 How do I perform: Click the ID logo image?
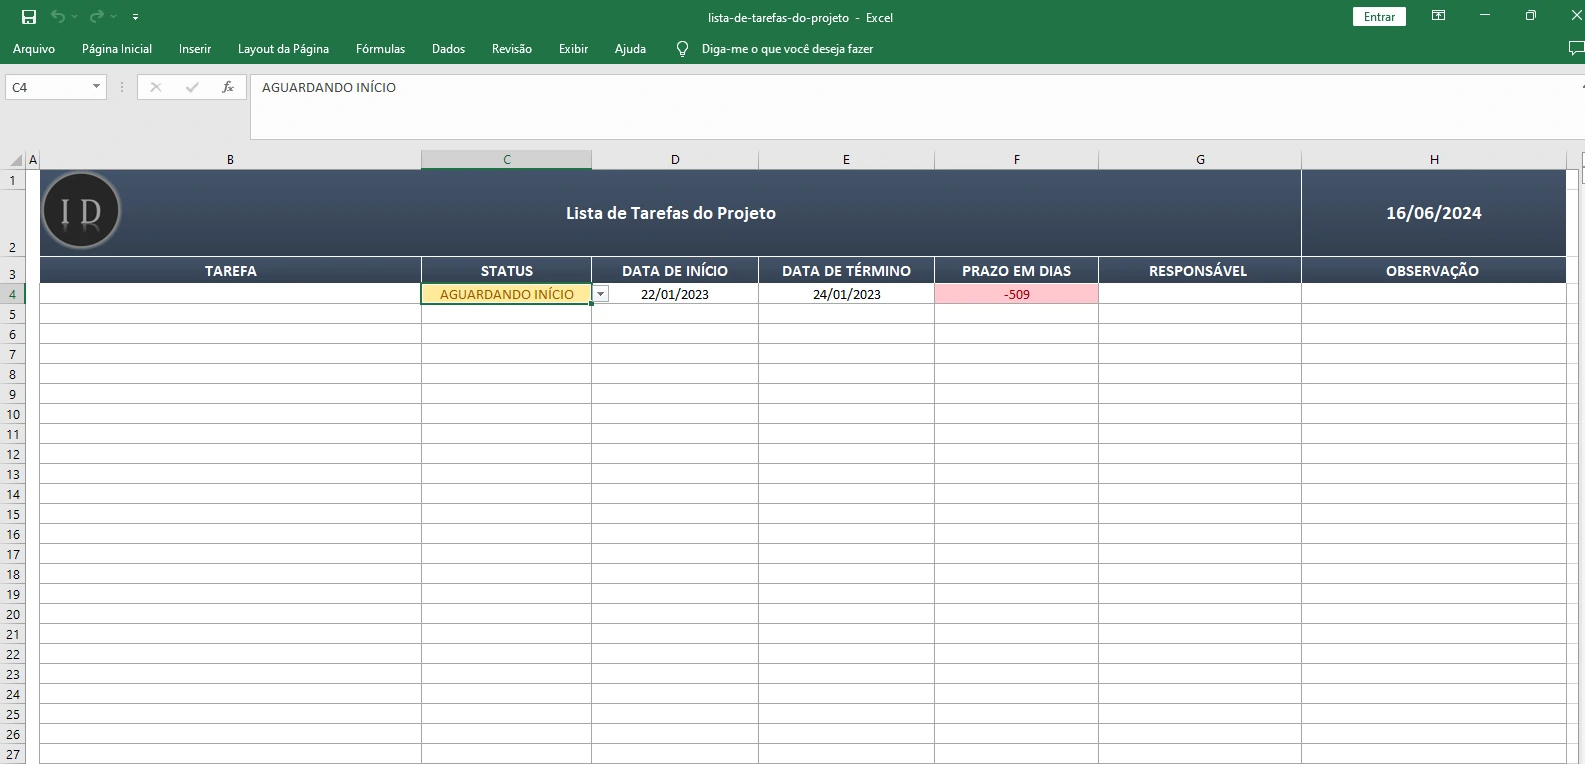(81, 211)
